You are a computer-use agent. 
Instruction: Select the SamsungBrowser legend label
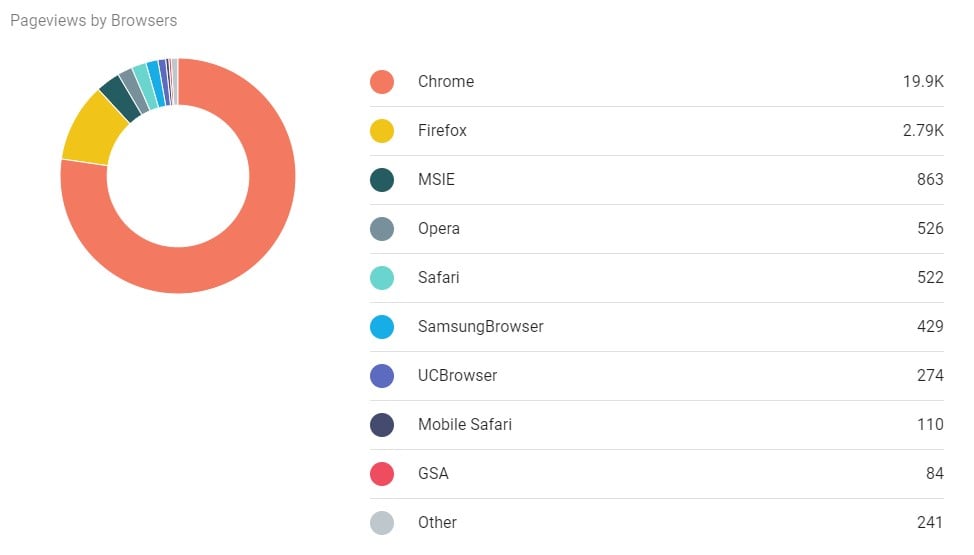[x=480, y=327]
